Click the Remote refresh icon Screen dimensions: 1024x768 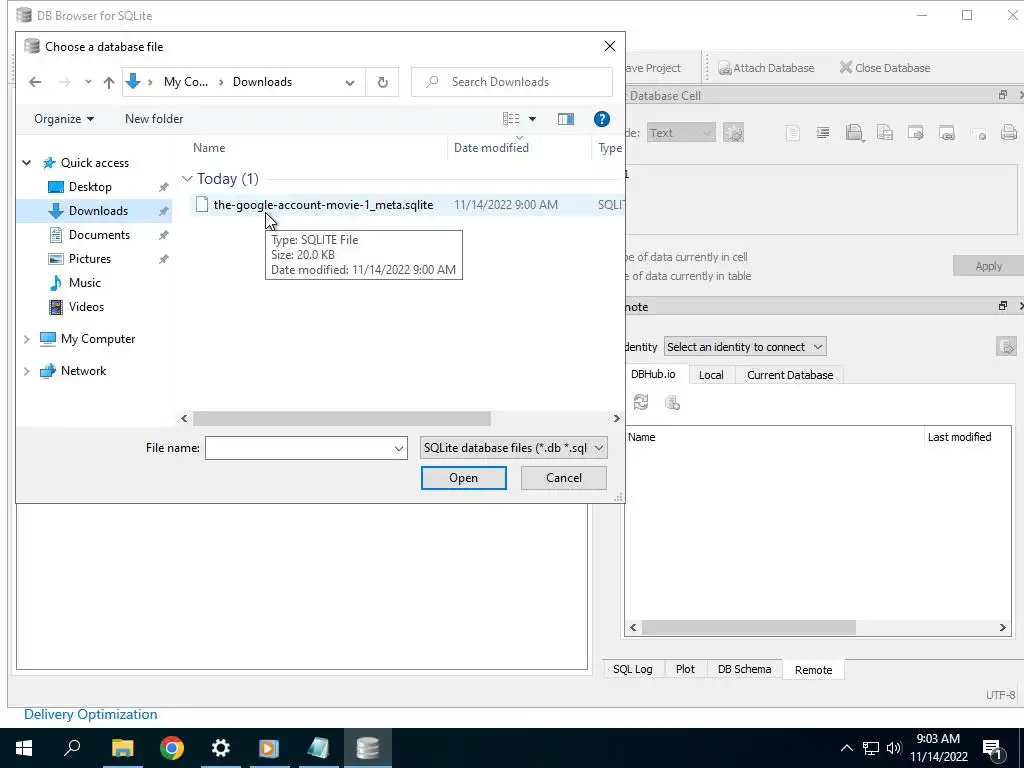coord(641,402)
